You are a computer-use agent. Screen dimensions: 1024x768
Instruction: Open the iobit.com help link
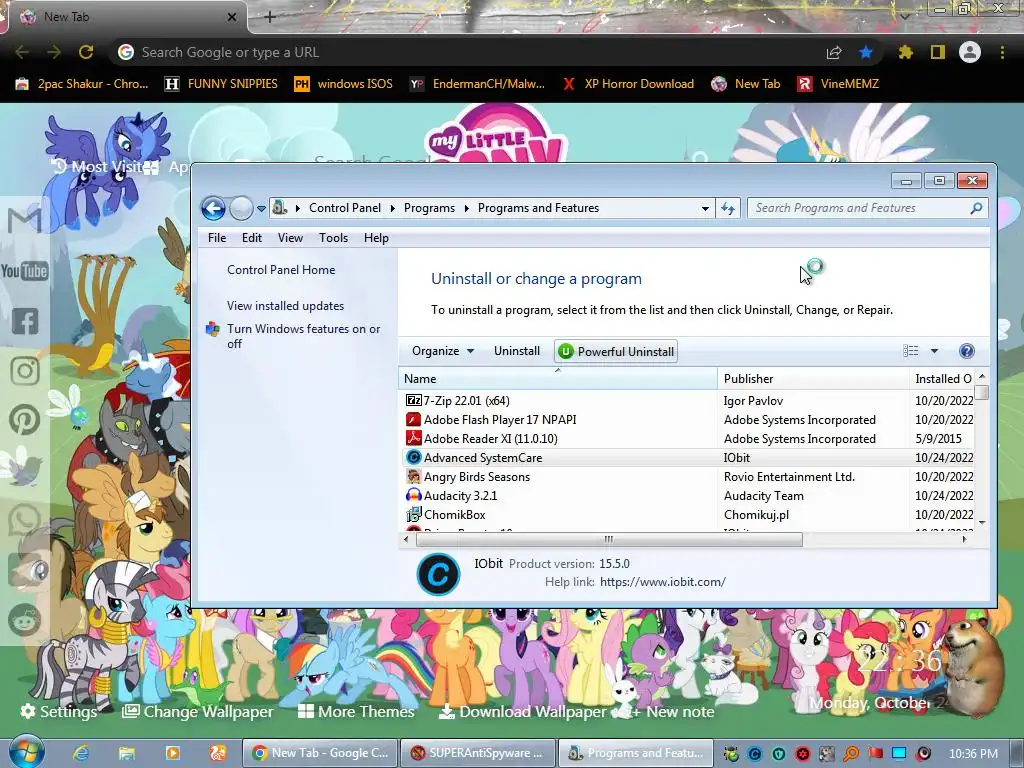click(x=662, y=582)
